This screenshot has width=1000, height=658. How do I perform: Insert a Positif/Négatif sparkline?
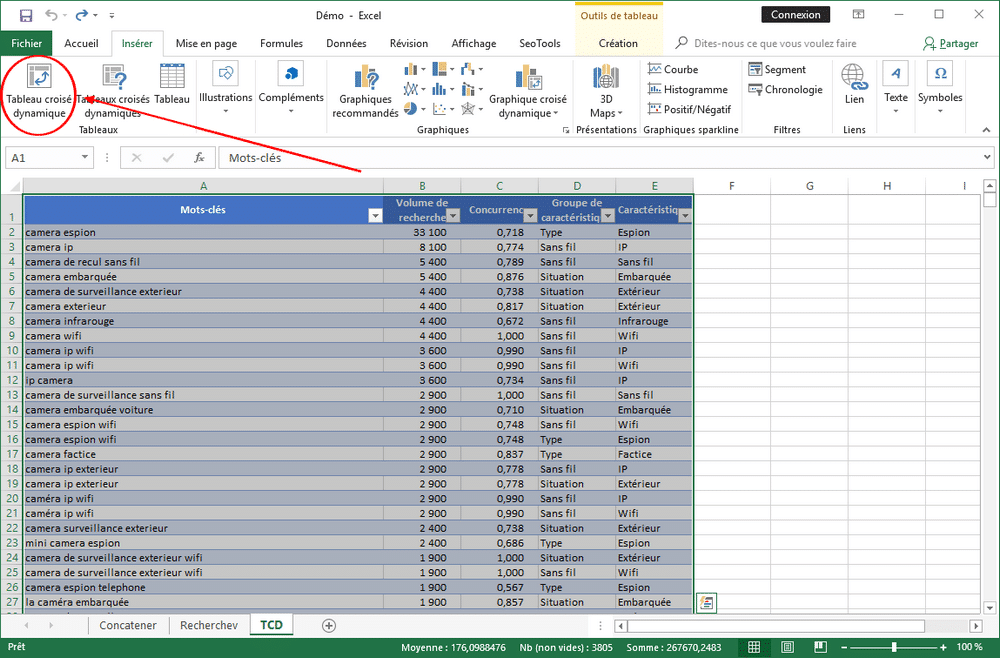tap(689, 109)
